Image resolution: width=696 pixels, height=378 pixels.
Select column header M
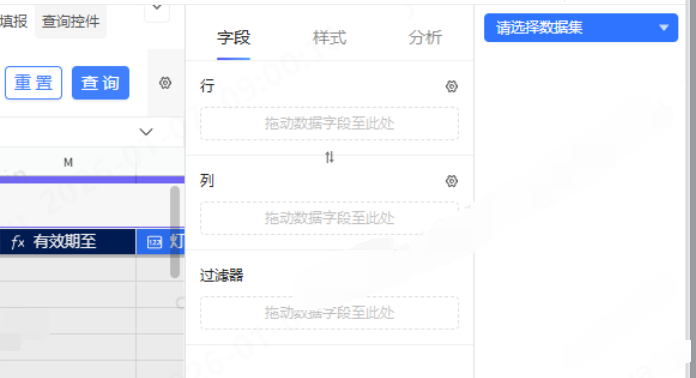[68, 162]
